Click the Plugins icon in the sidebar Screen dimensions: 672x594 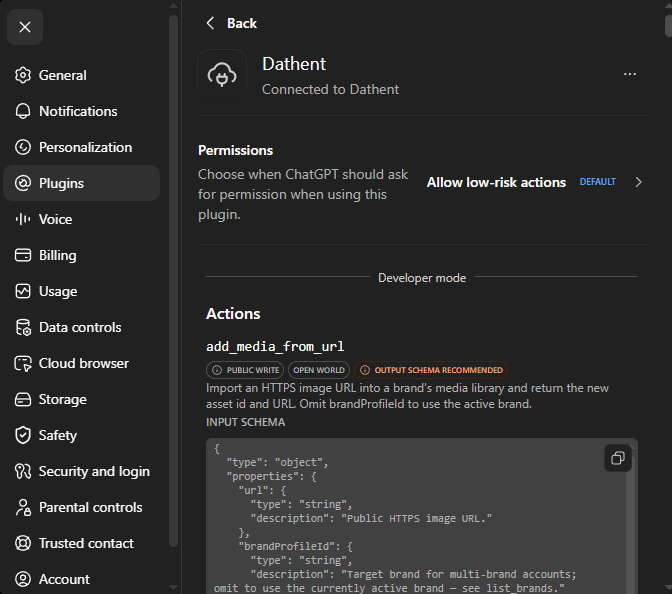(23, 183)
